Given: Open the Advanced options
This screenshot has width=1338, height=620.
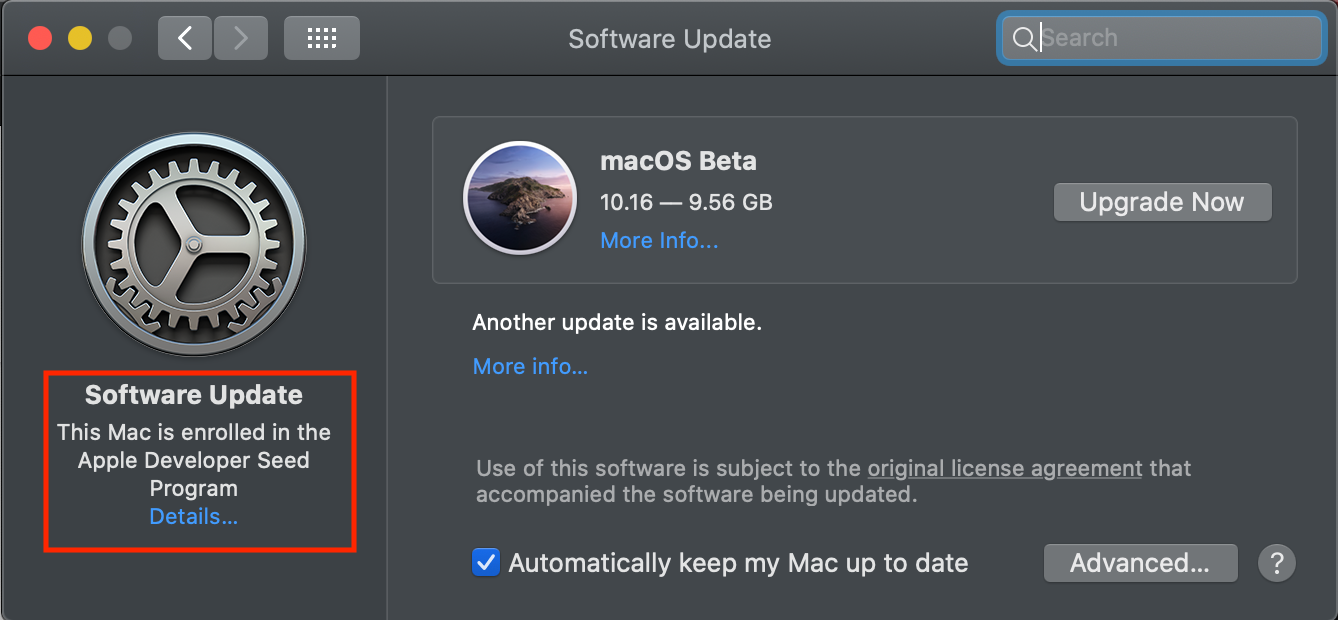Looking at the screenshot, I should [1140, 563].
